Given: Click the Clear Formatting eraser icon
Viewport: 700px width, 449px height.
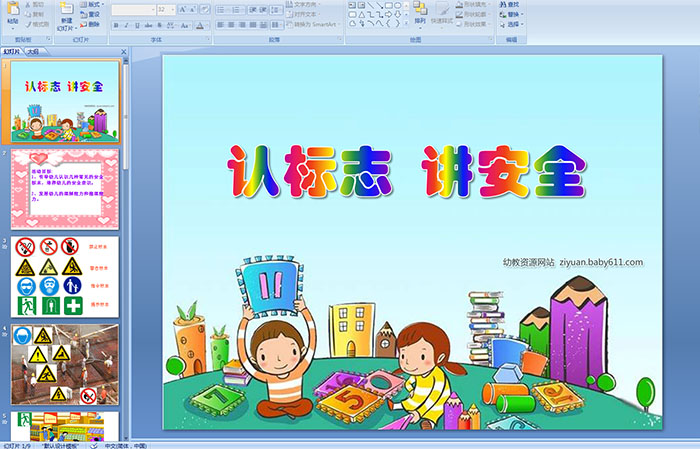Looking at the screenshot, I should coord(205,9).
